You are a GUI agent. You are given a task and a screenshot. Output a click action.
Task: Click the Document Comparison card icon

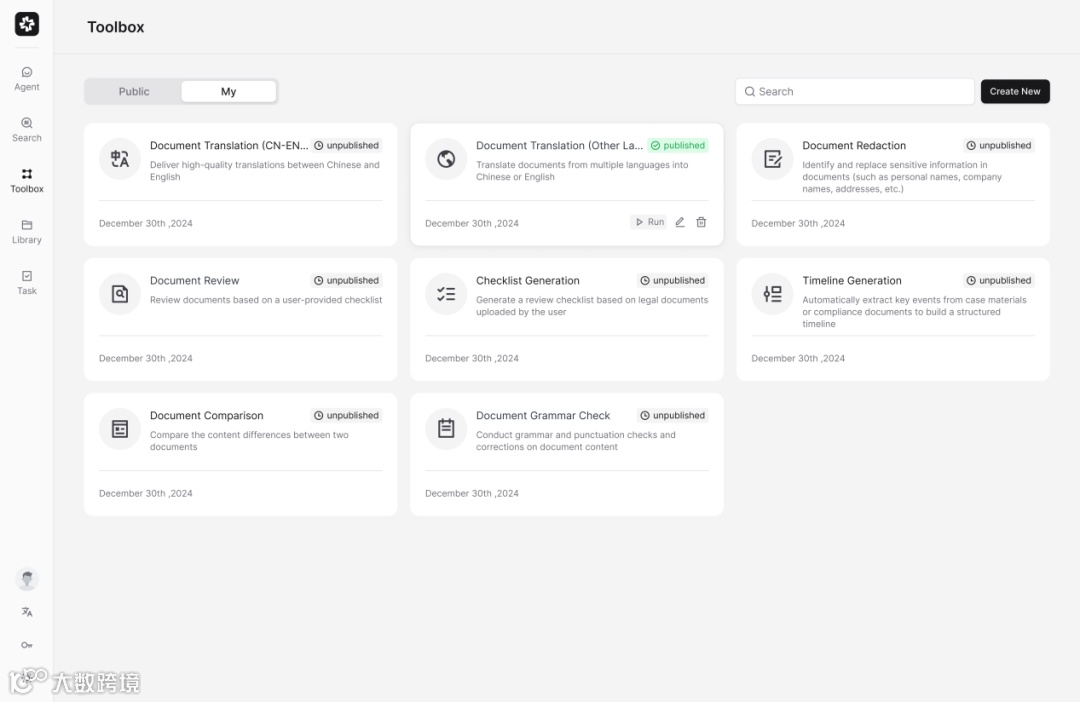(120, 429)
